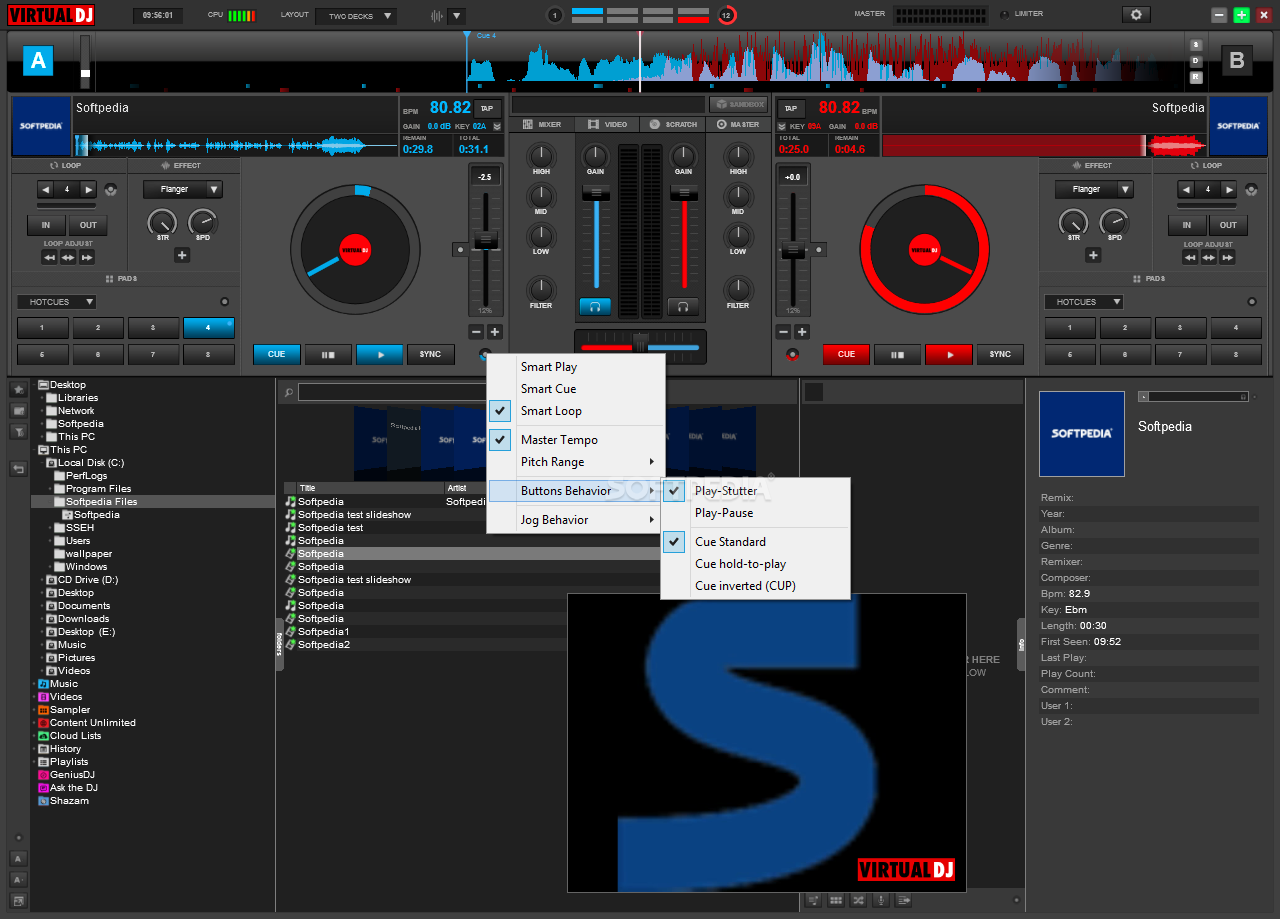The height and width of the screenshot is (919, 1280).
Task: Click deck B loop adjust move-forward arrows
Action: [x=1228, y=257]
